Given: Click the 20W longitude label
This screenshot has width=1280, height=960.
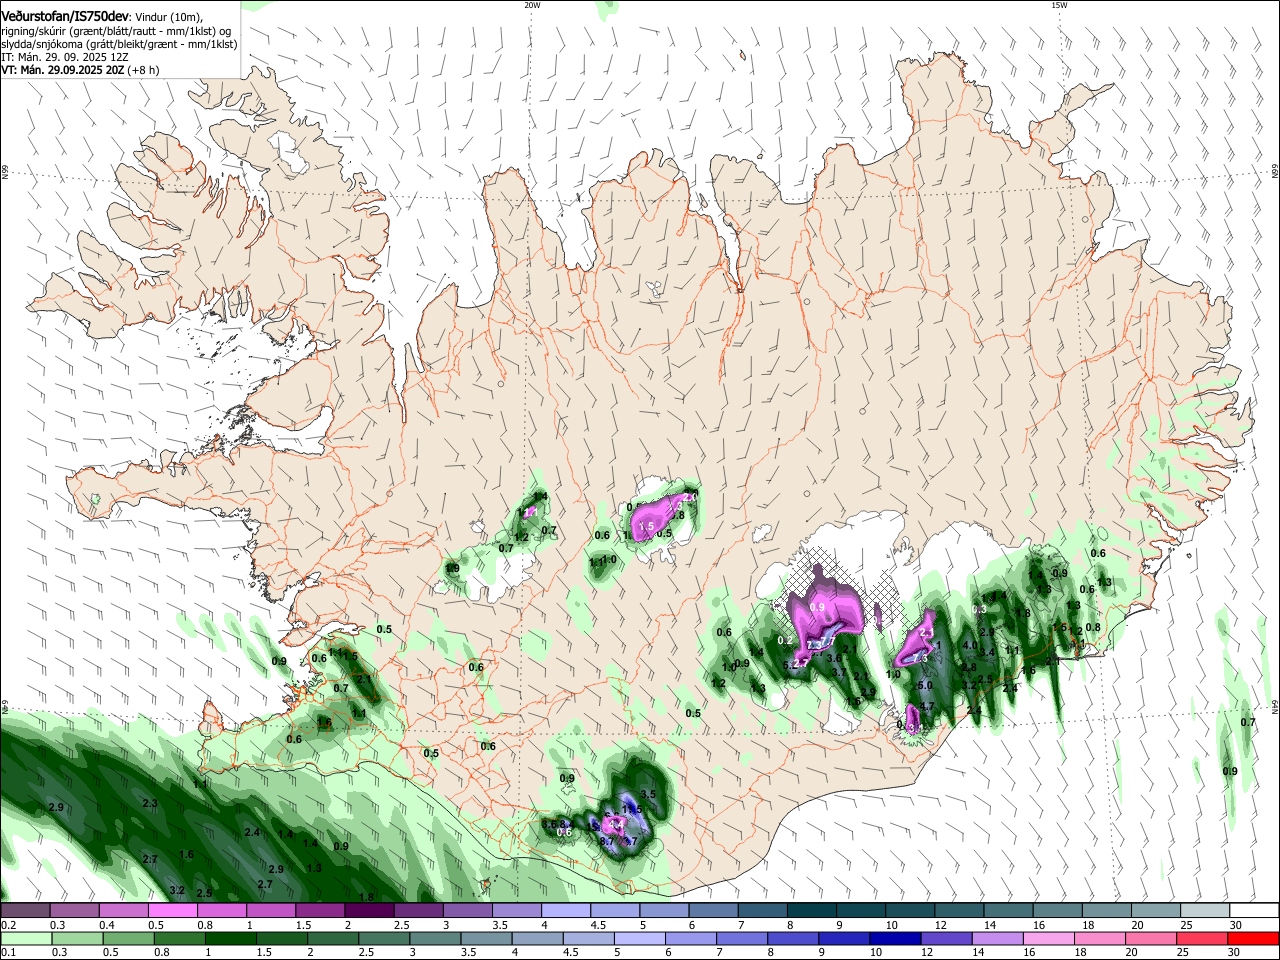Looking at the screenshot, I should tap(532, 5).
